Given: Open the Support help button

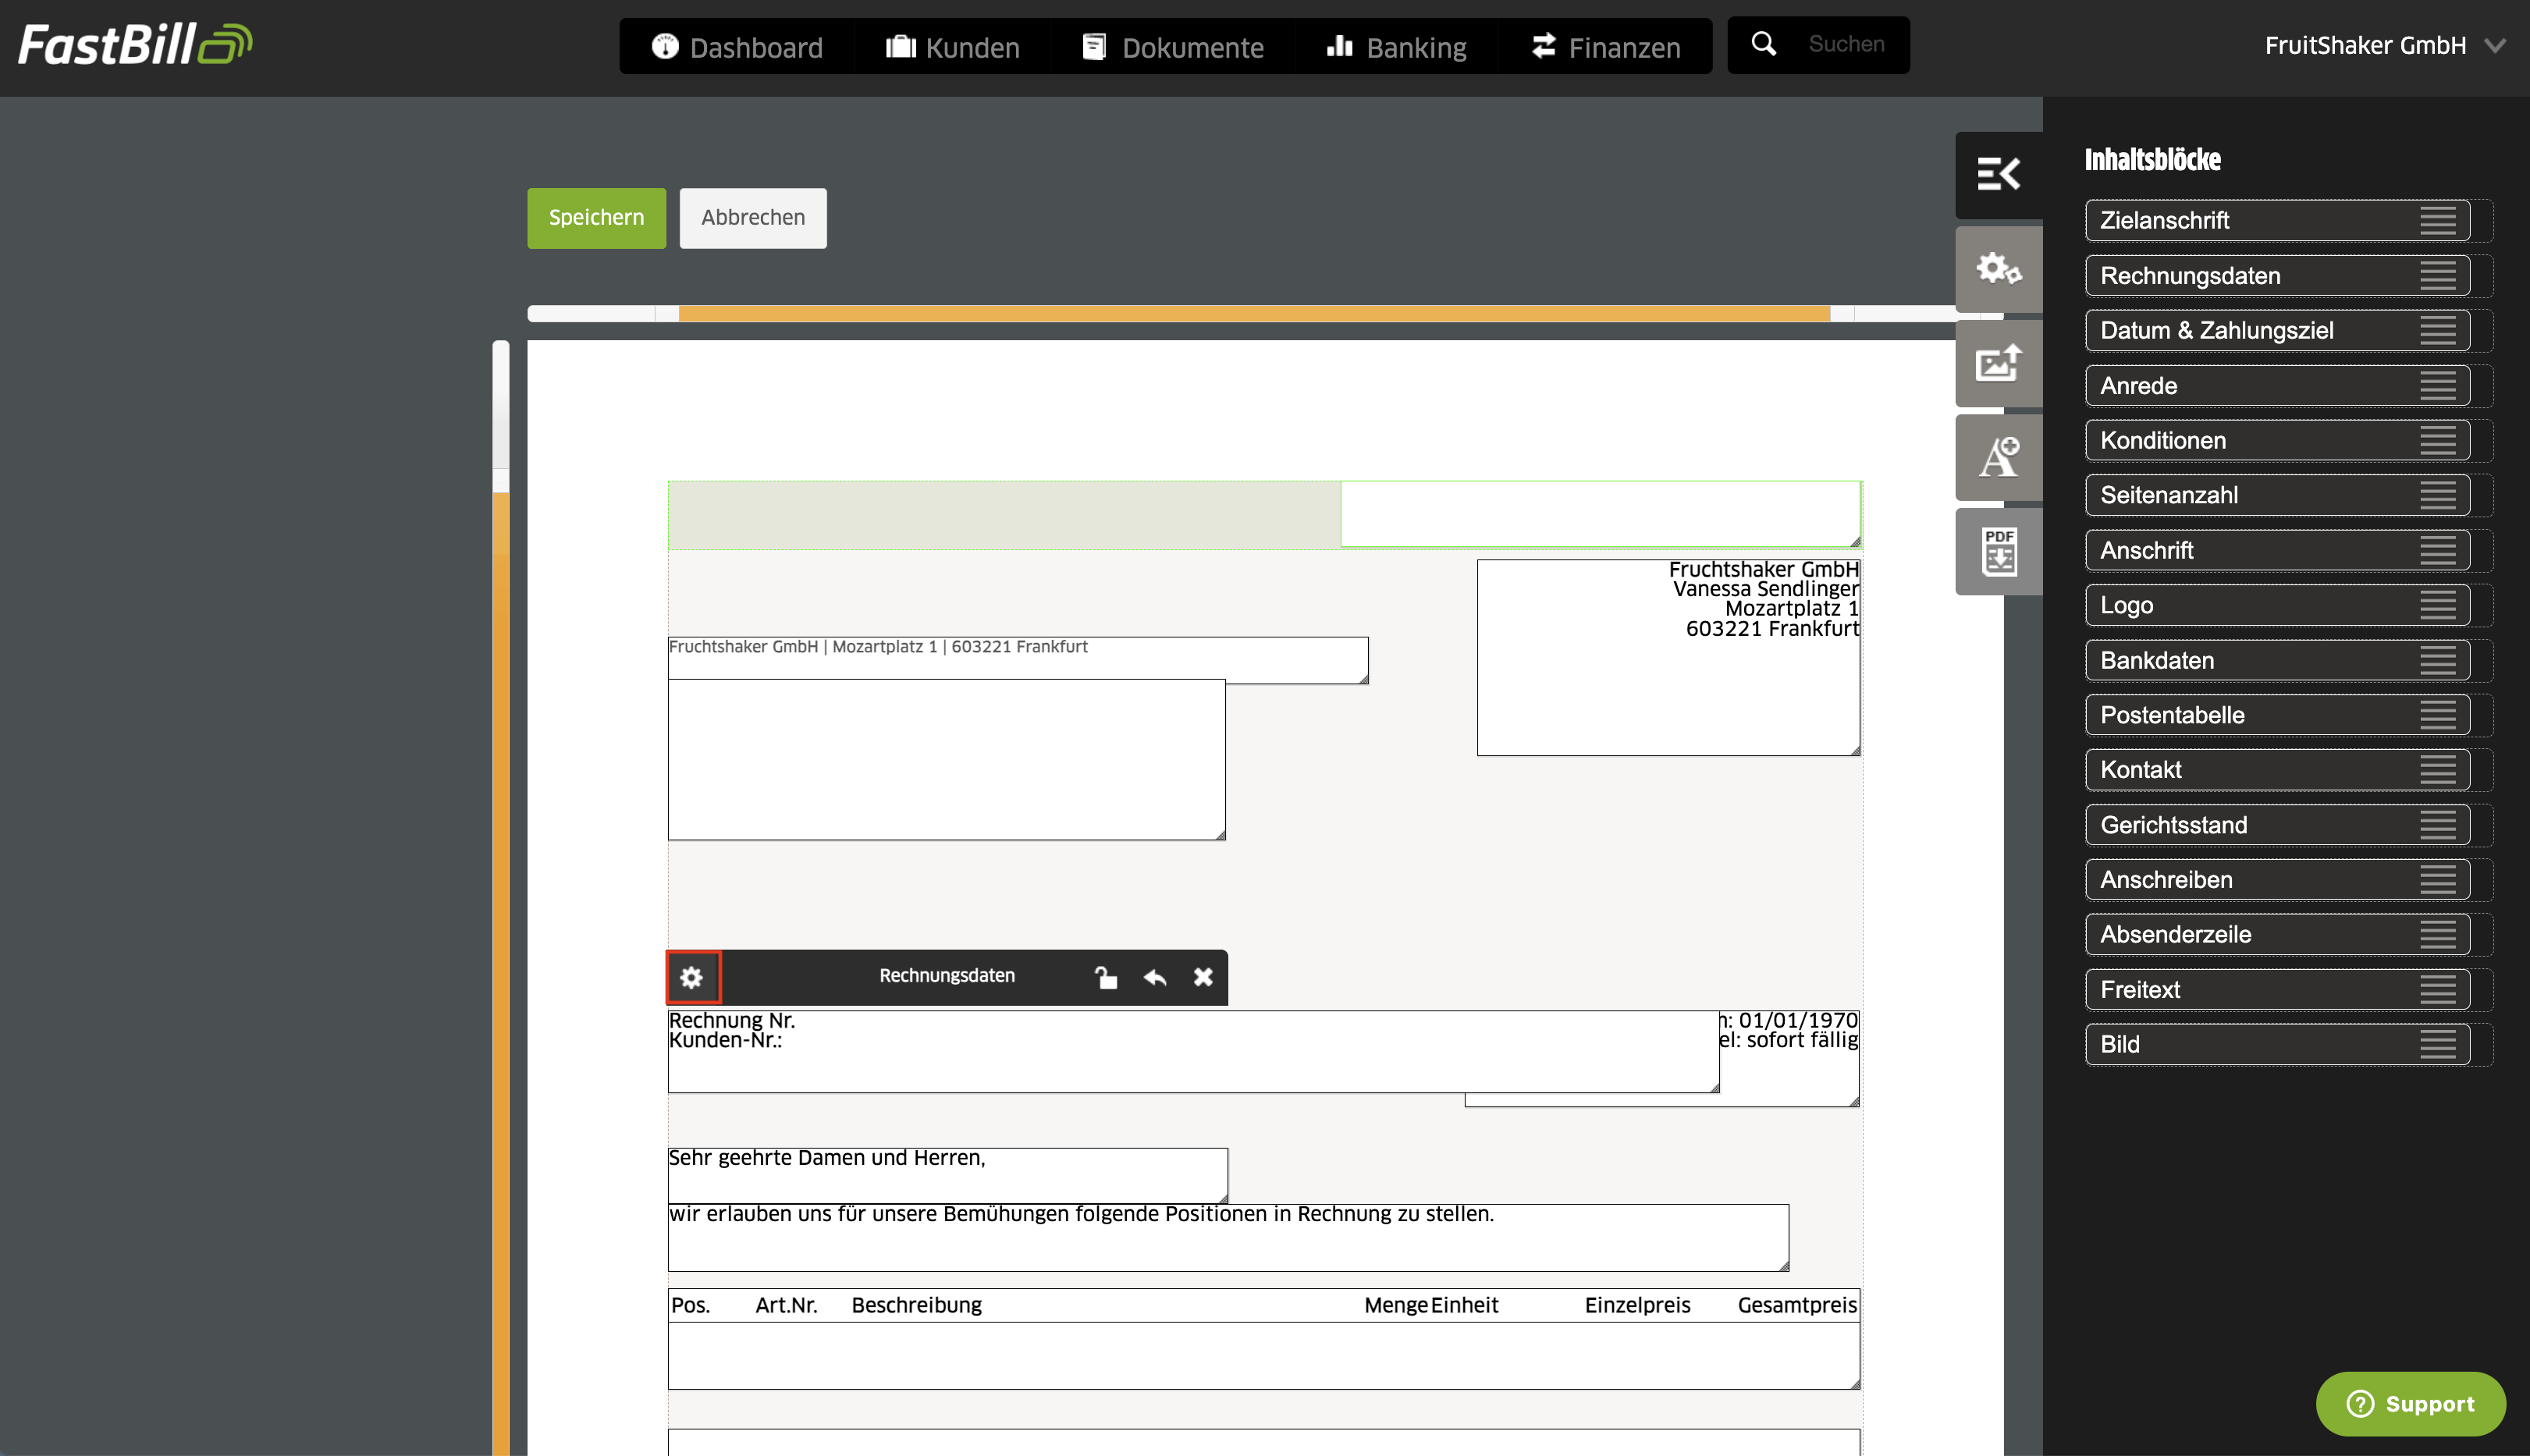Looking at the screenshot, I should tap(2410, 1404).
